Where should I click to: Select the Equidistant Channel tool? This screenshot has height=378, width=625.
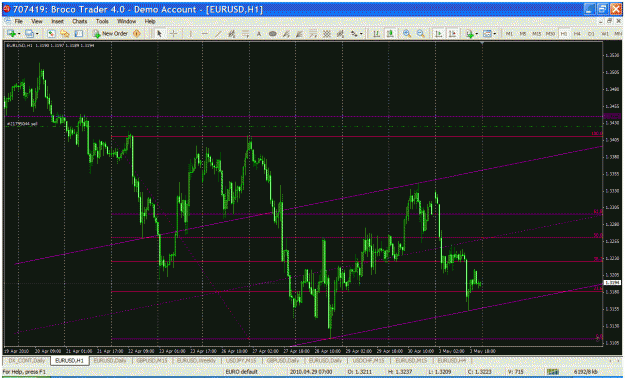click(232, 34)
